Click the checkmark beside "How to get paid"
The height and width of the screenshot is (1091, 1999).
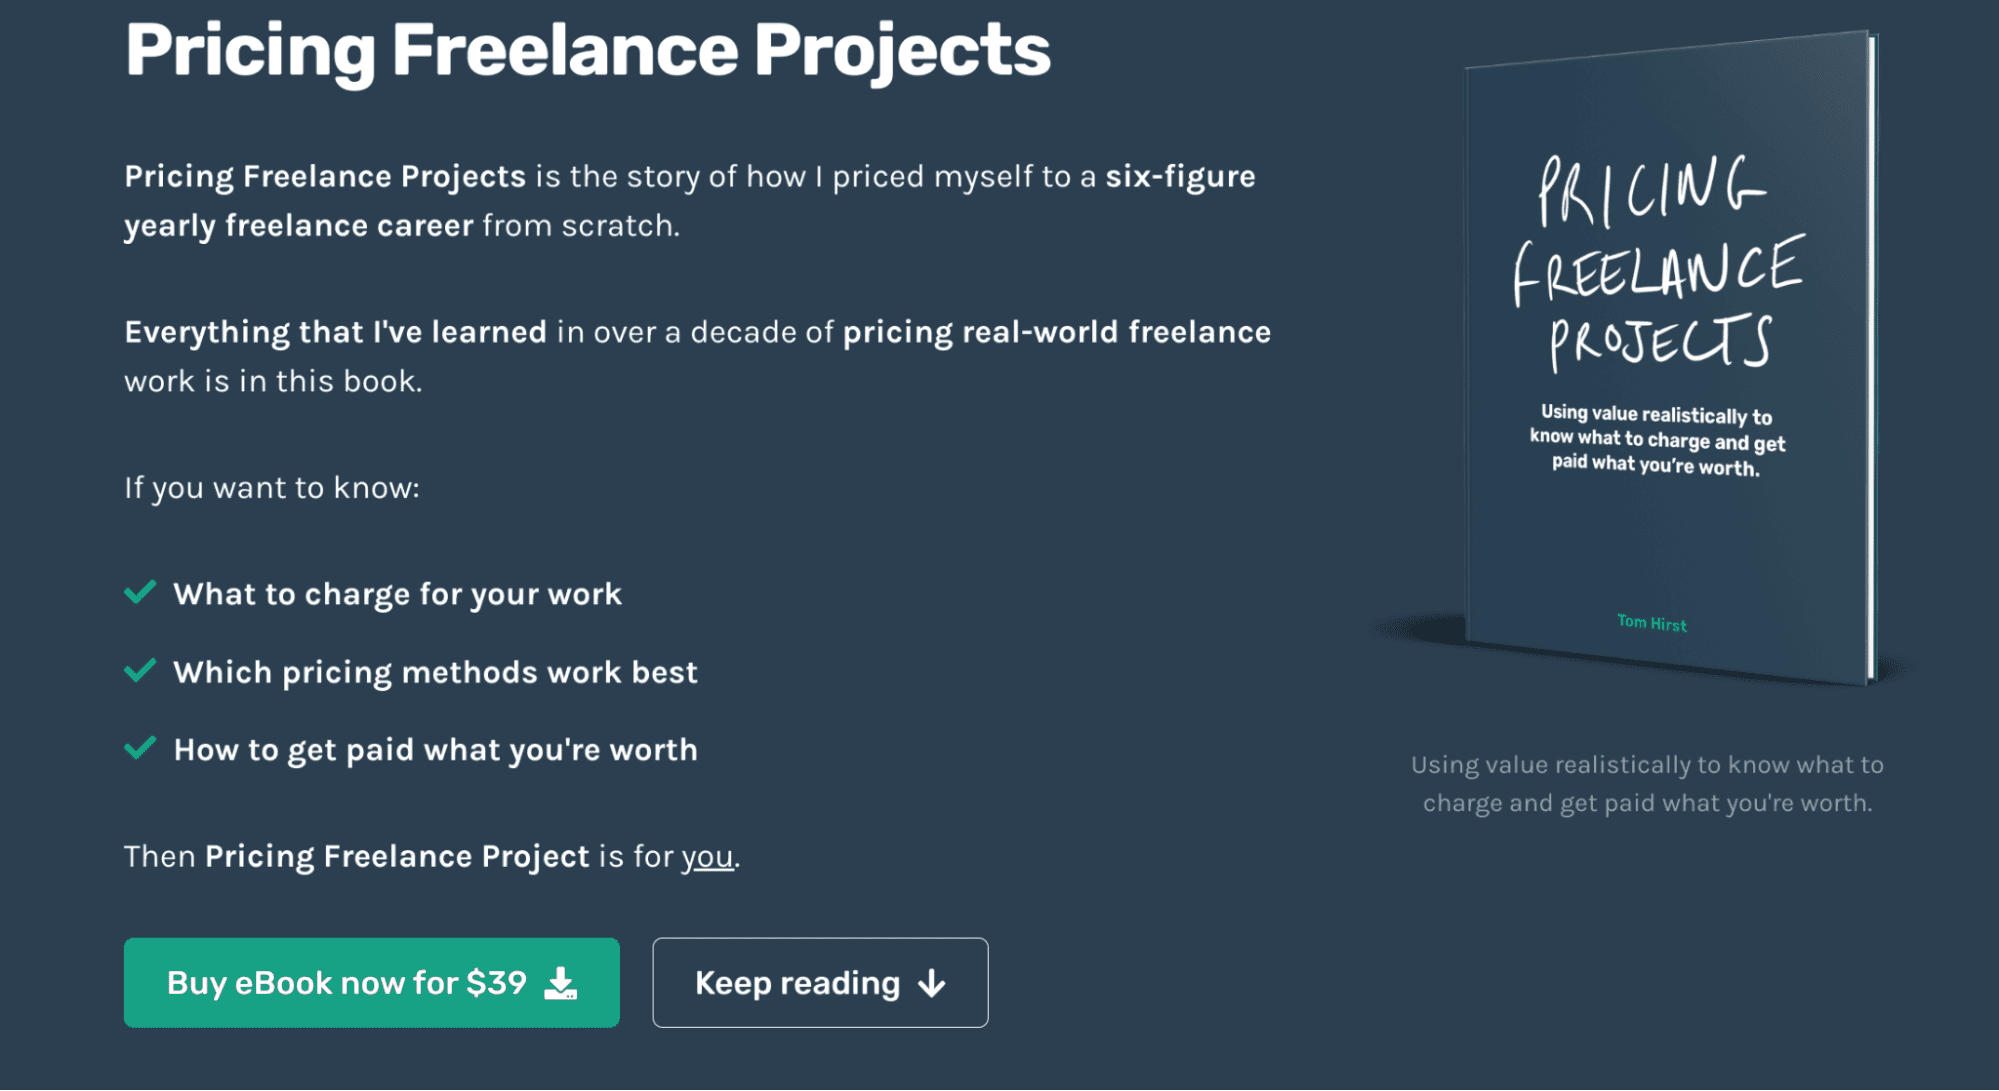tap(140, 748)
